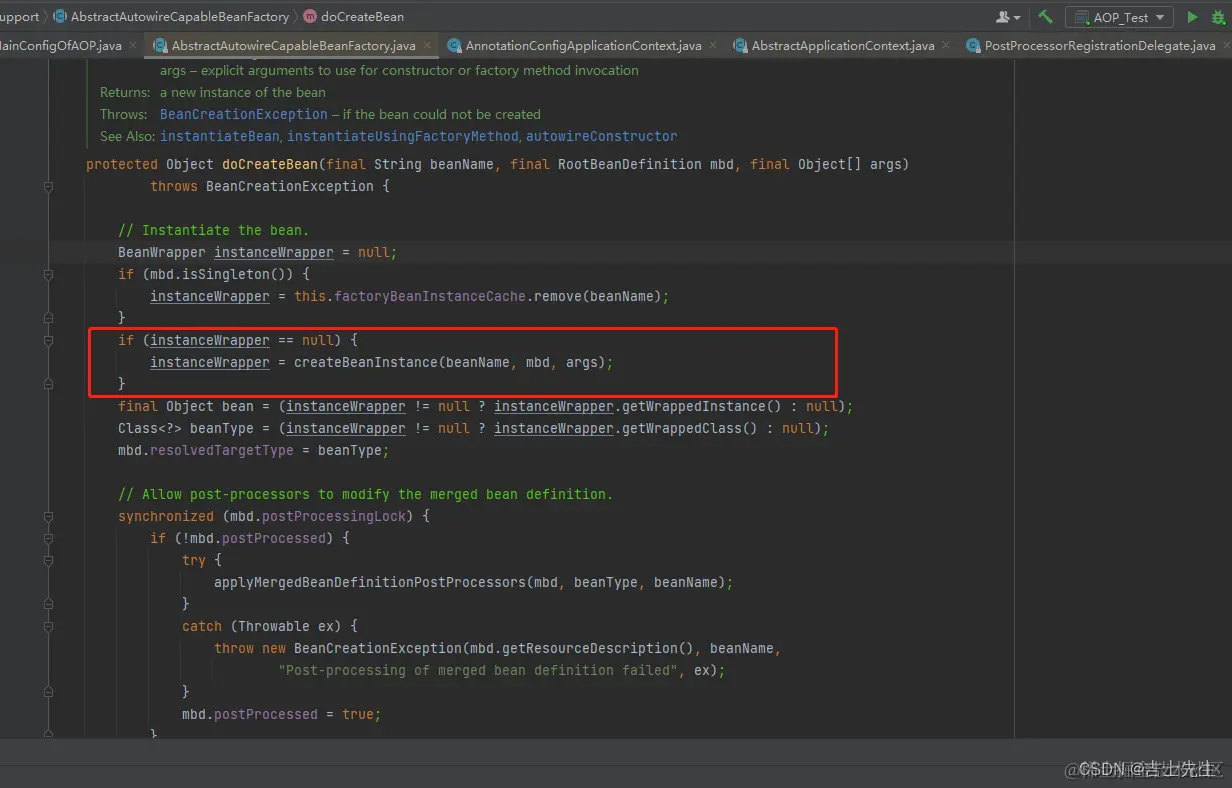Open the AOP_Test run configuration dropdown
1232x788 pixels.
tap(1119, 17)
